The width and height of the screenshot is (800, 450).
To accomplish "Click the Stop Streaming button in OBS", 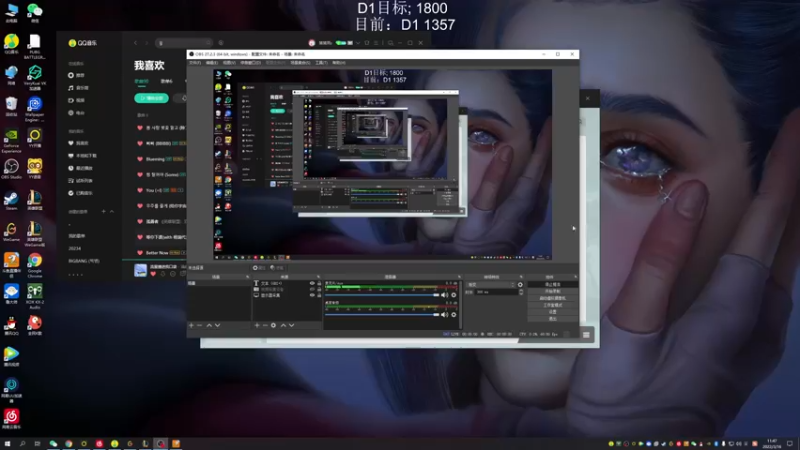I will coord(553,285).
